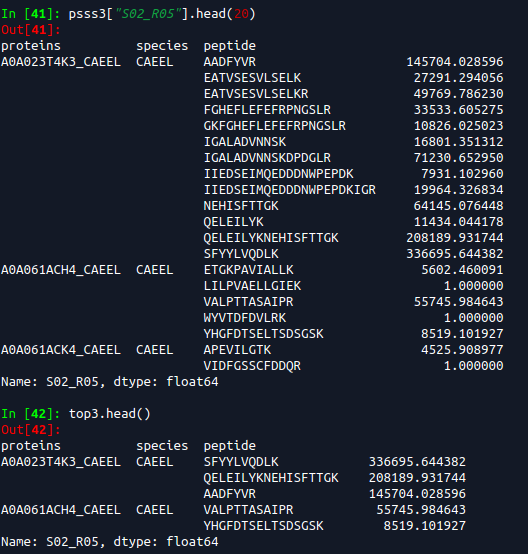Click the In [41] prompt label
528x554 pixels.
pyautogui.click(x=31, y=14)
